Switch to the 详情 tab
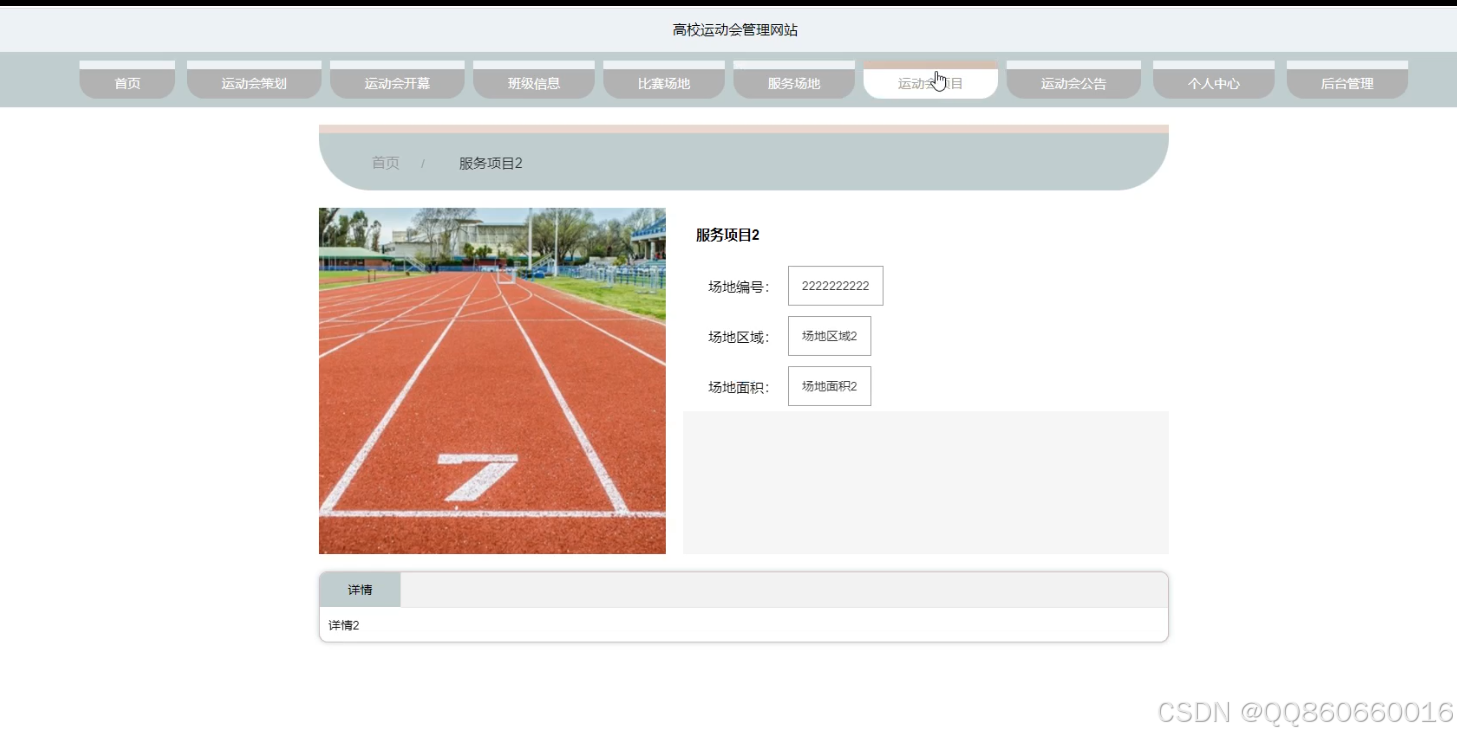The width and height of the screenshot is (1457, 738). tap(359, 589)
